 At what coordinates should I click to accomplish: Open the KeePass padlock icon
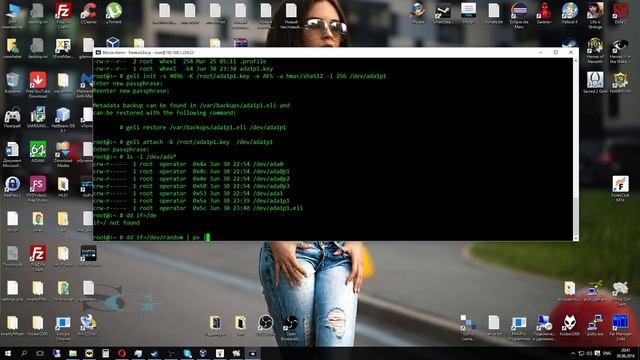[12, 187]
